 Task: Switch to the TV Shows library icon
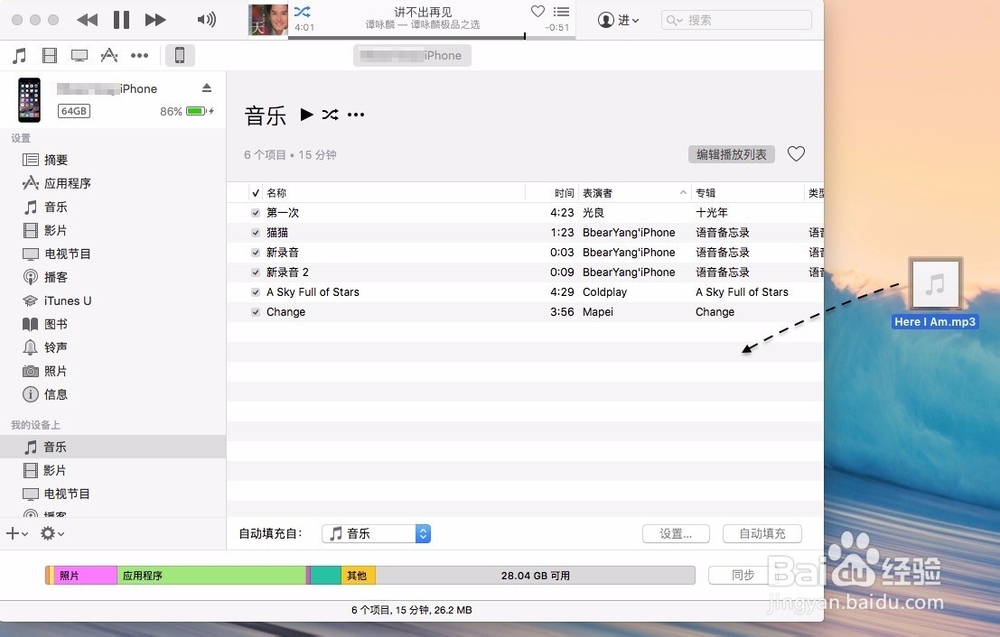click(79, 55)
